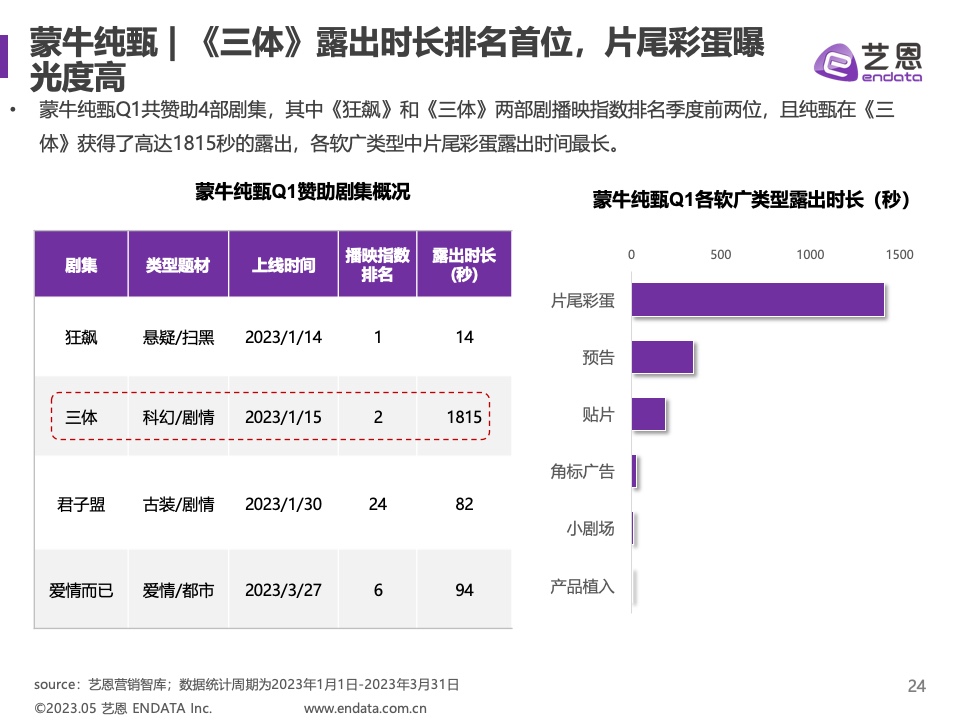Click the date 2023/3/27
Screen dimensions: 960x720
point(283,590)
